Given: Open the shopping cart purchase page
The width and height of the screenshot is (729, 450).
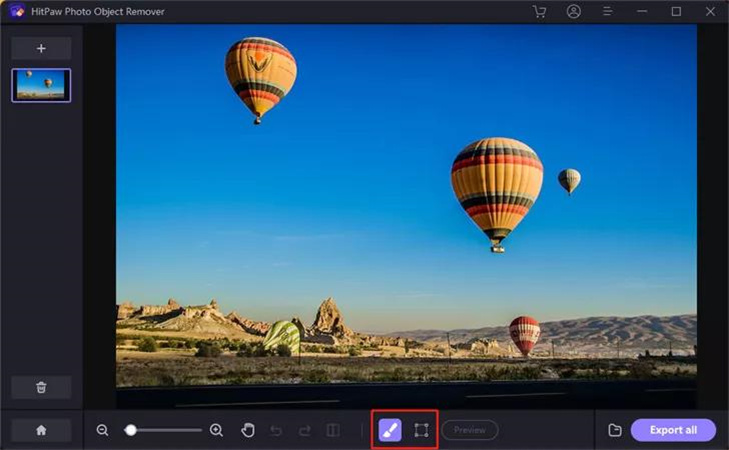Looking at the screenshot, I should point(540,12).
